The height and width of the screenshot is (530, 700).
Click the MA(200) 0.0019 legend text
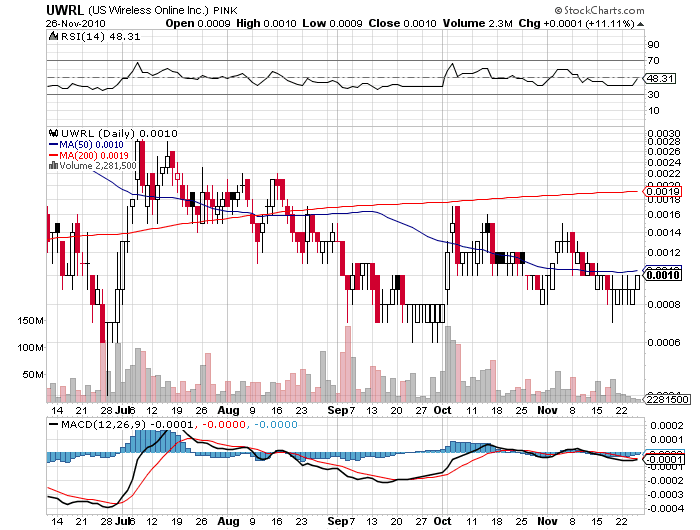94,155
